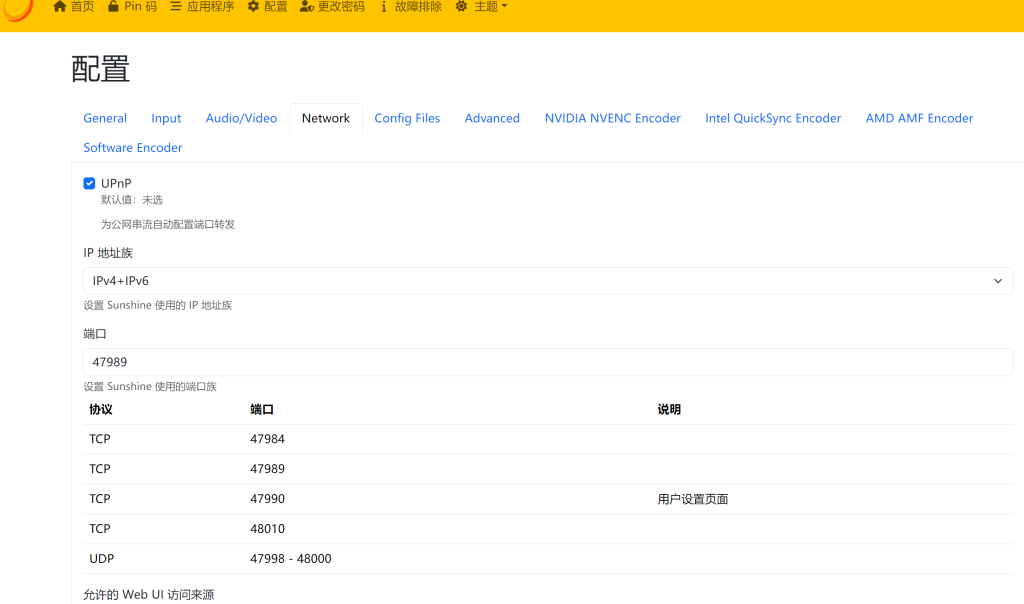Click the configuration gear icon

tap(253, 7)
